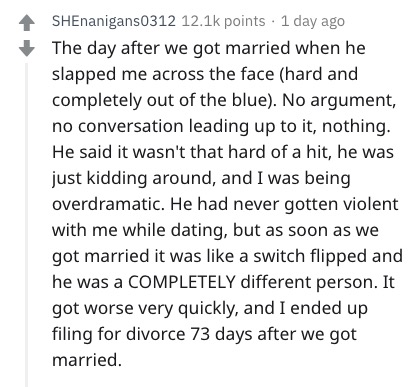Click the word 'nothing.' in the comment
The width and height of the screenshot is (413, 387).
(x=356, y=126)
